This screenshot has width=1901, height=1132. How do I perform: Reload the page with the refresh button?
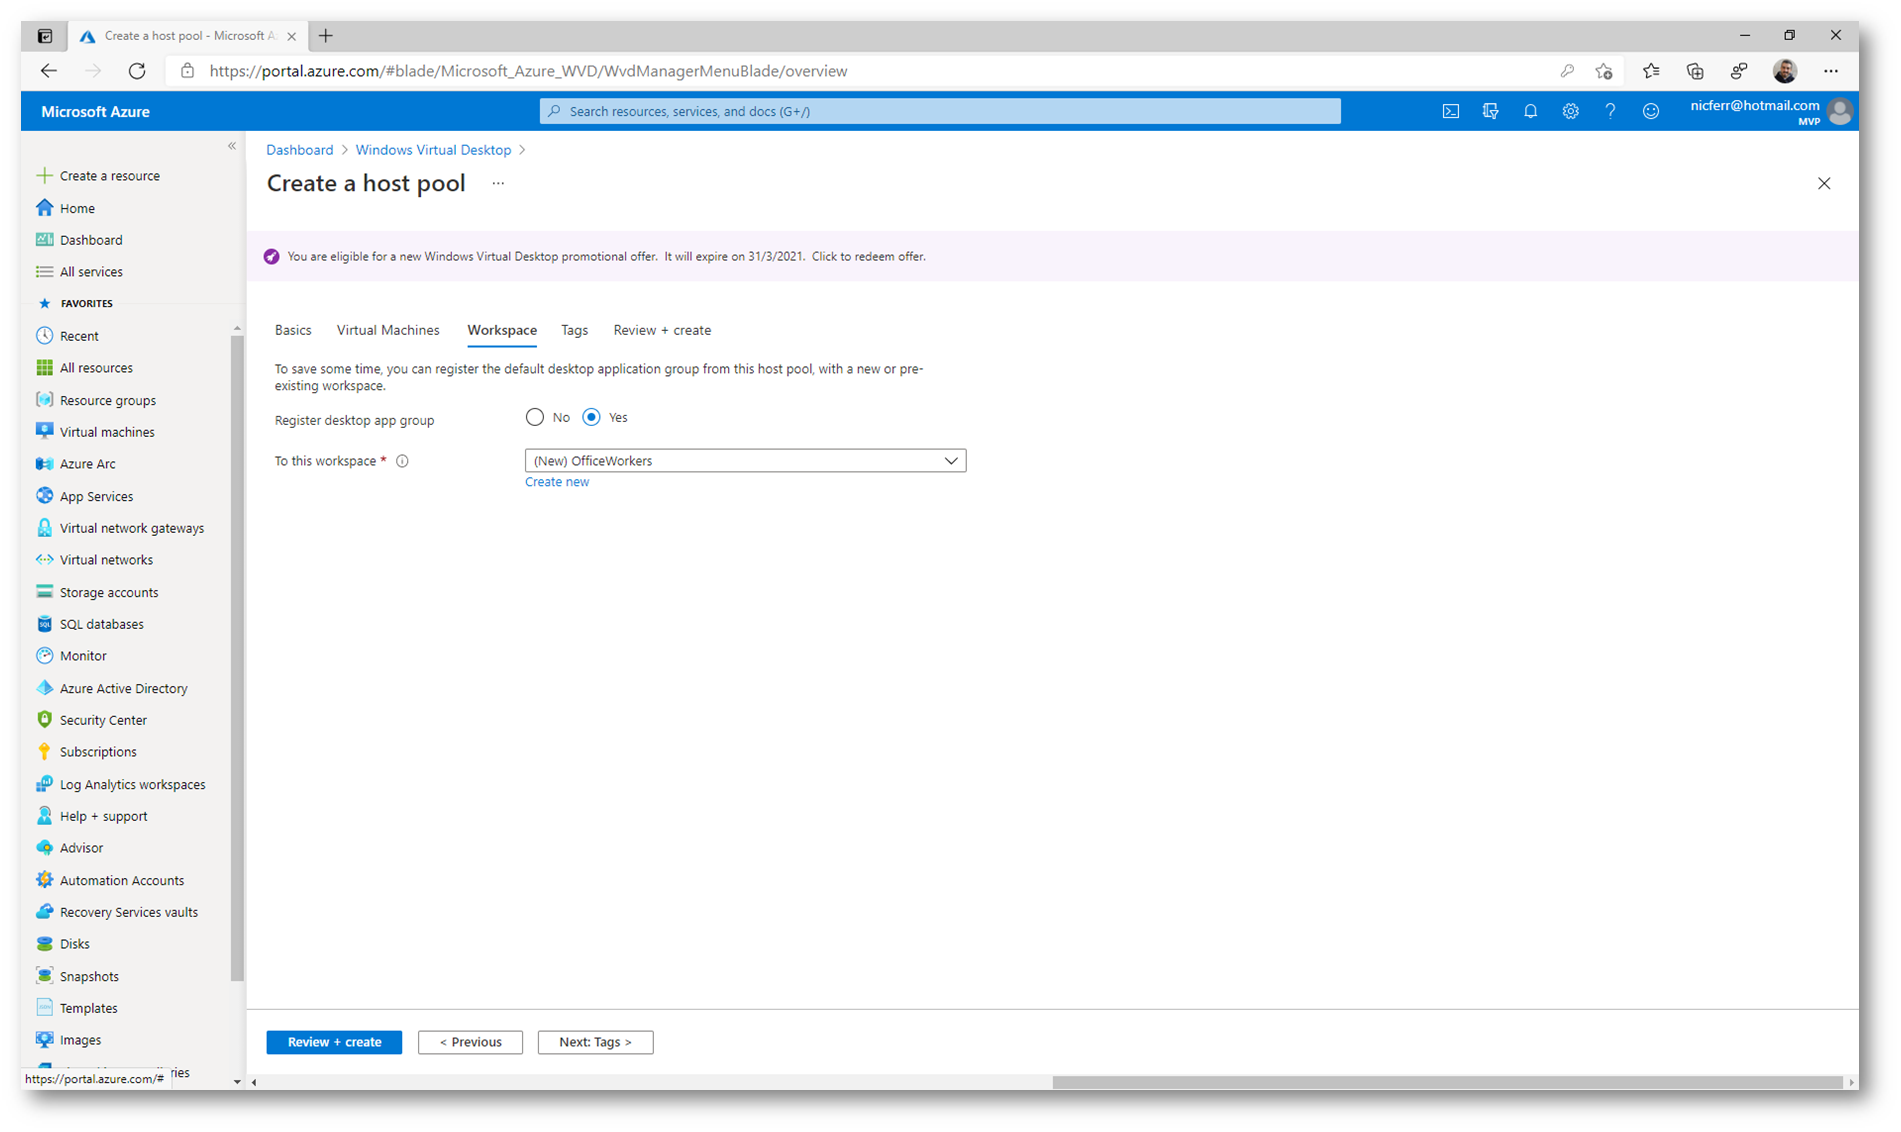[137, 71]
